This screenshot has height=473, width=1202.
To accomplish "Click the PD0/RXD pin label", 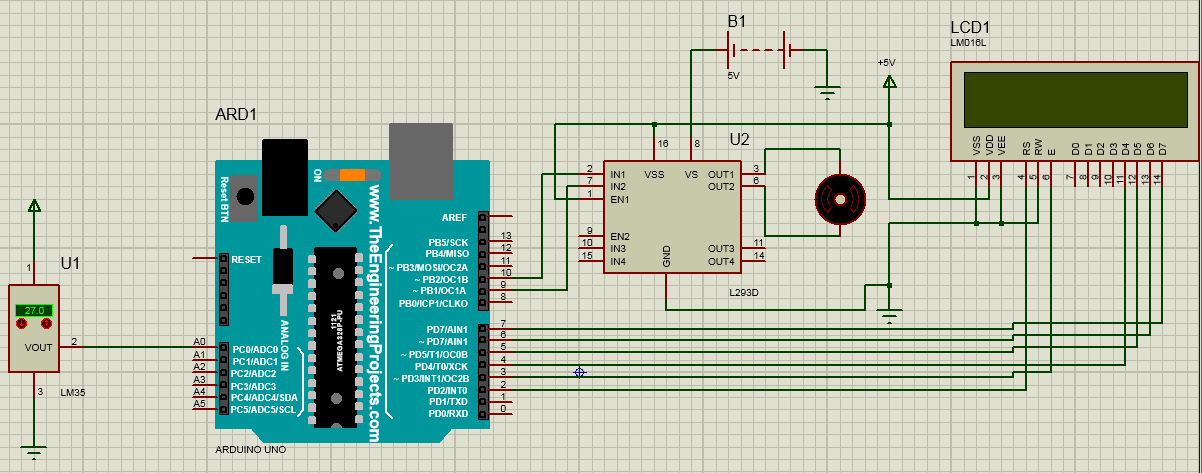I will coord(447,413).
